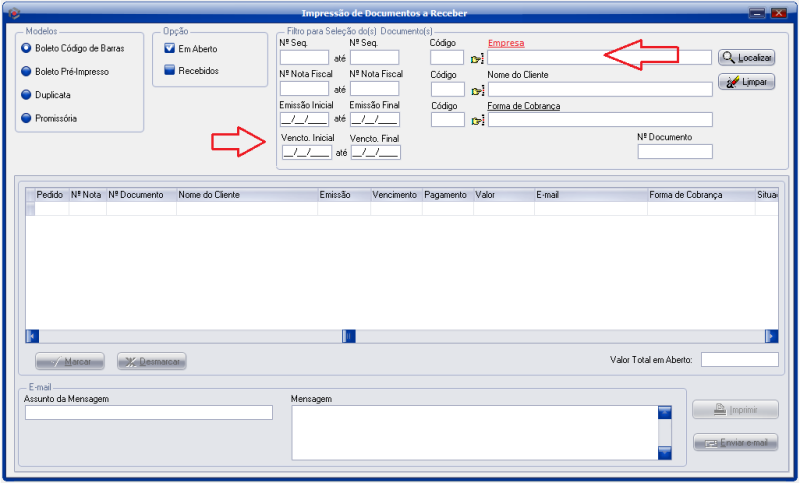Viewport: 800px width, 483px height.
Task: Click the application icon in title bar
Action: point(14,13)
